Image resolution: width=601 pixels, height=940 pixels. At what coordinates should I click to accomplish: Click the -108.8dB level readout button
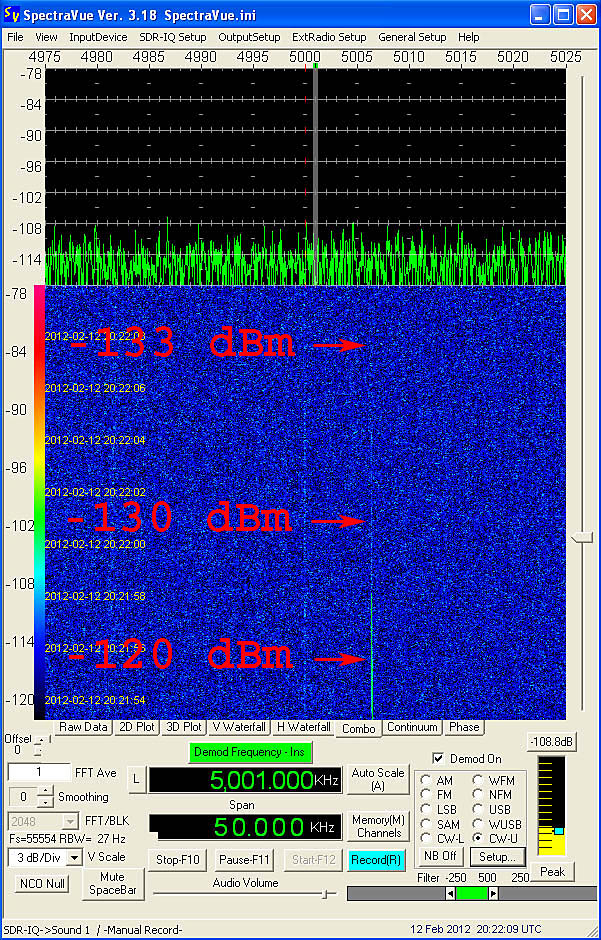[x=551, y=741]
